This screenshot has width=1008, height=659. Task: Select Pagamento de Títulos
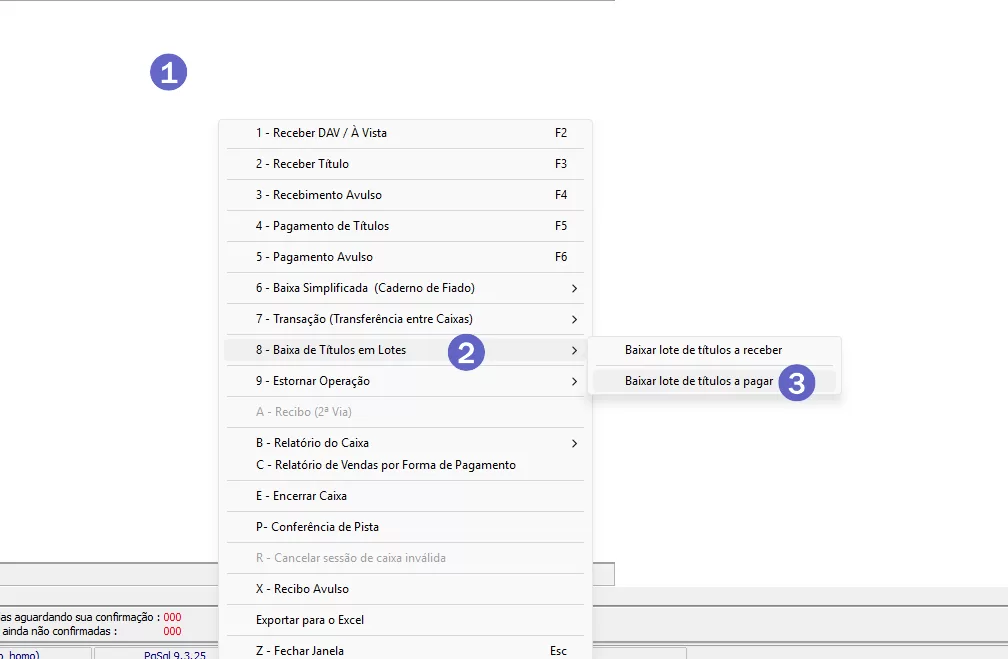click(322, 226)
